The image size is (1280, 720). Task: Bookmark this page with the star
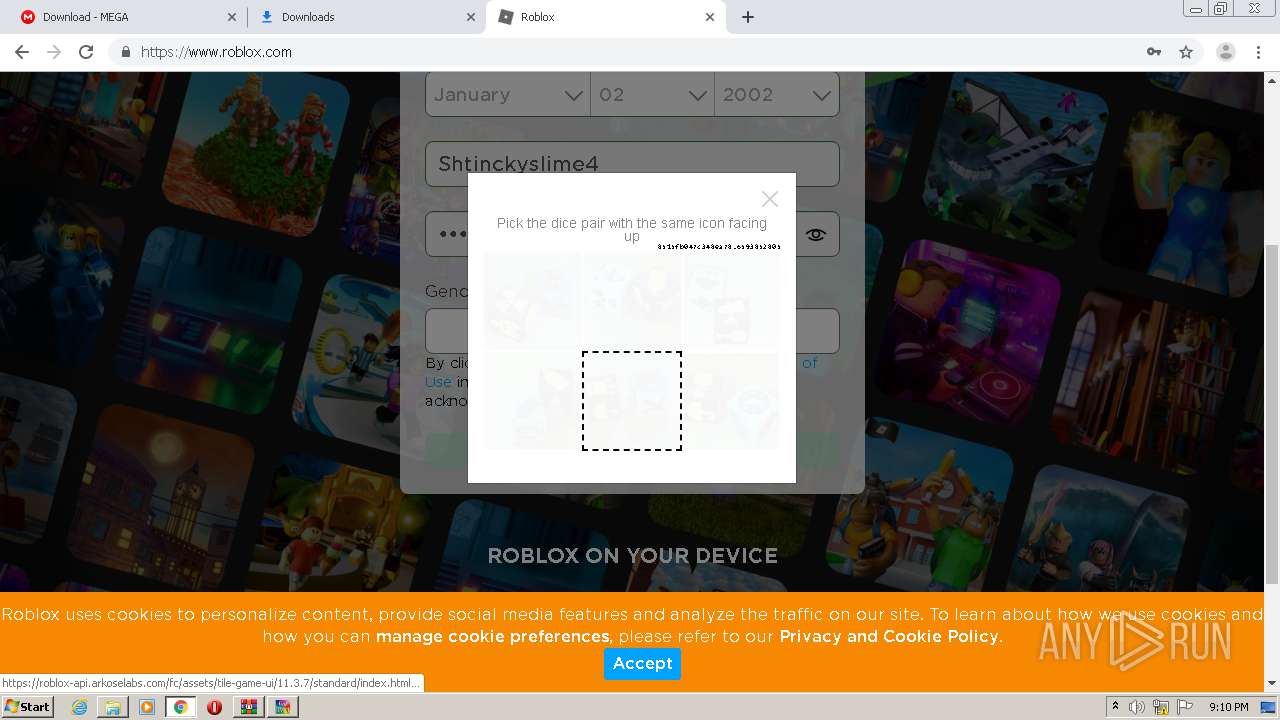tap(1186, 52)
